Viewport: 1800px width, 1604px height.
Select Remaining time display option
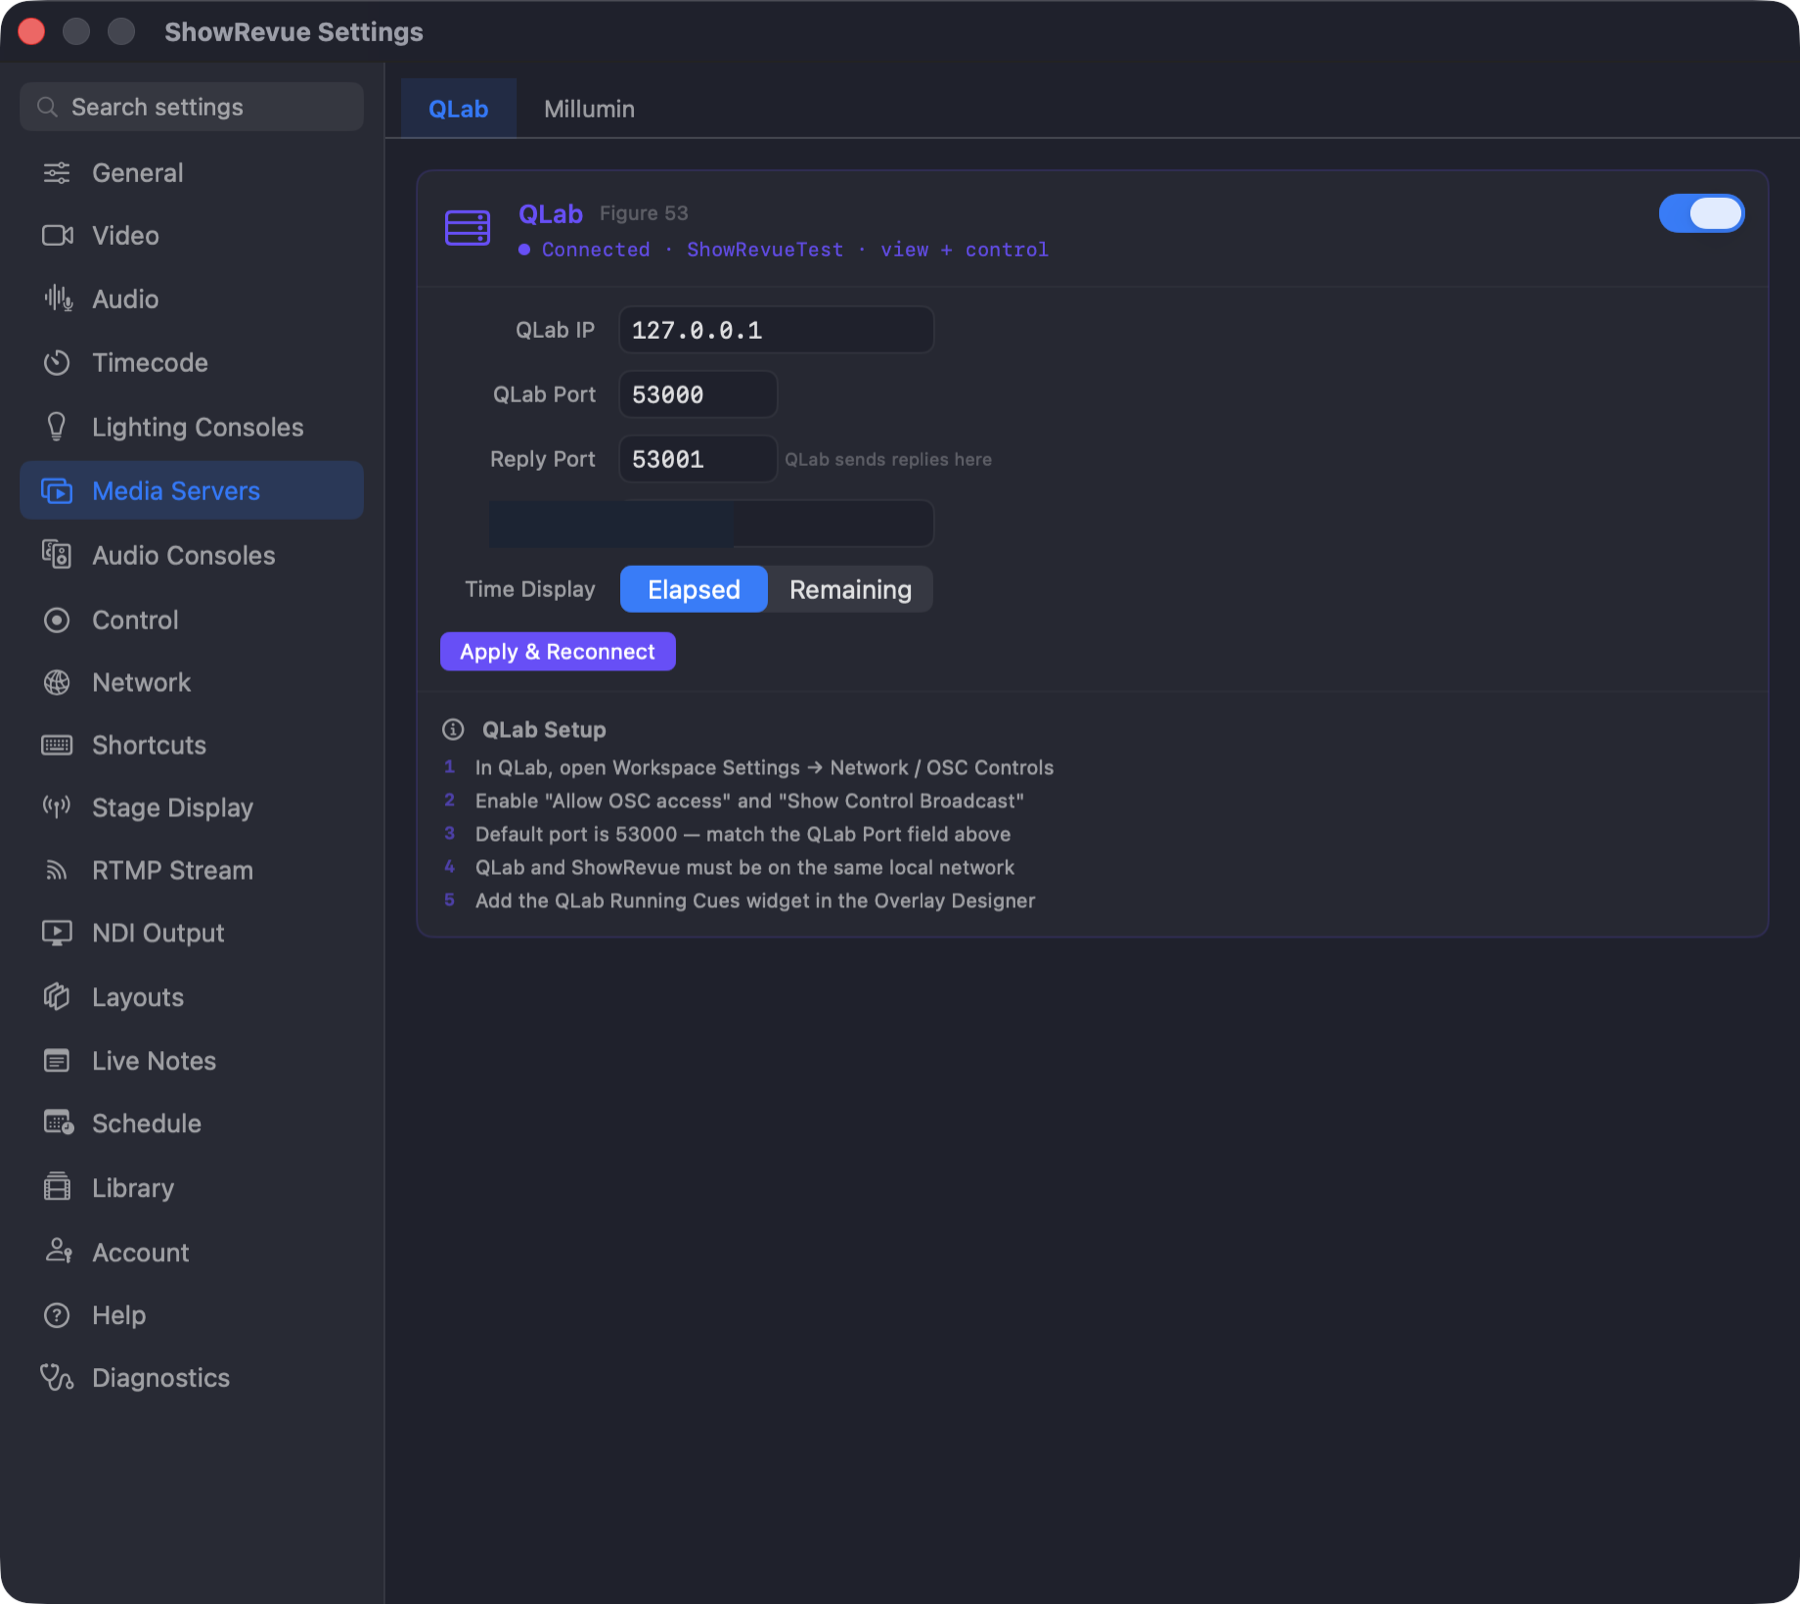pos(850,589)
